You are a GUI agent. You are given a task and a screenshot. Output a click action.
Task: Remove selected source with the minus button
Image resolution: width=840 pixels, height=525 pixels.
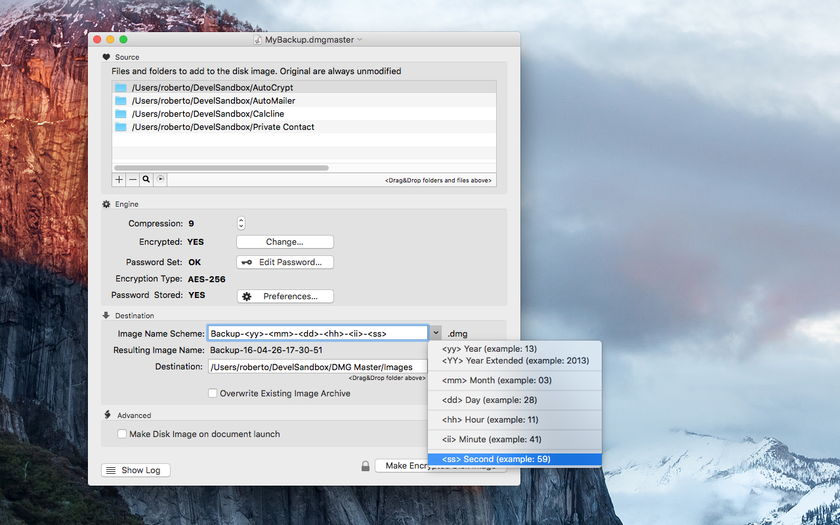tap(133, 179)
